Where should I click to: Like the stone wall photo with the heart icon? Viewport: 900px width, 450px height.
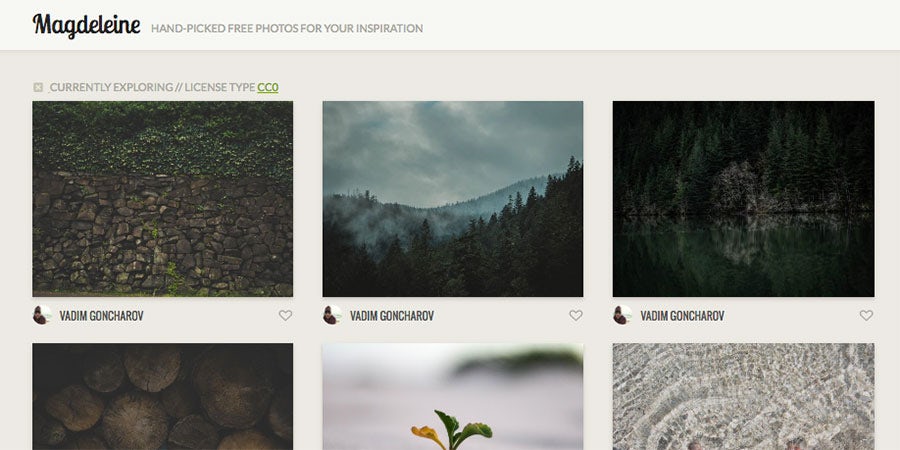(285, 315)
